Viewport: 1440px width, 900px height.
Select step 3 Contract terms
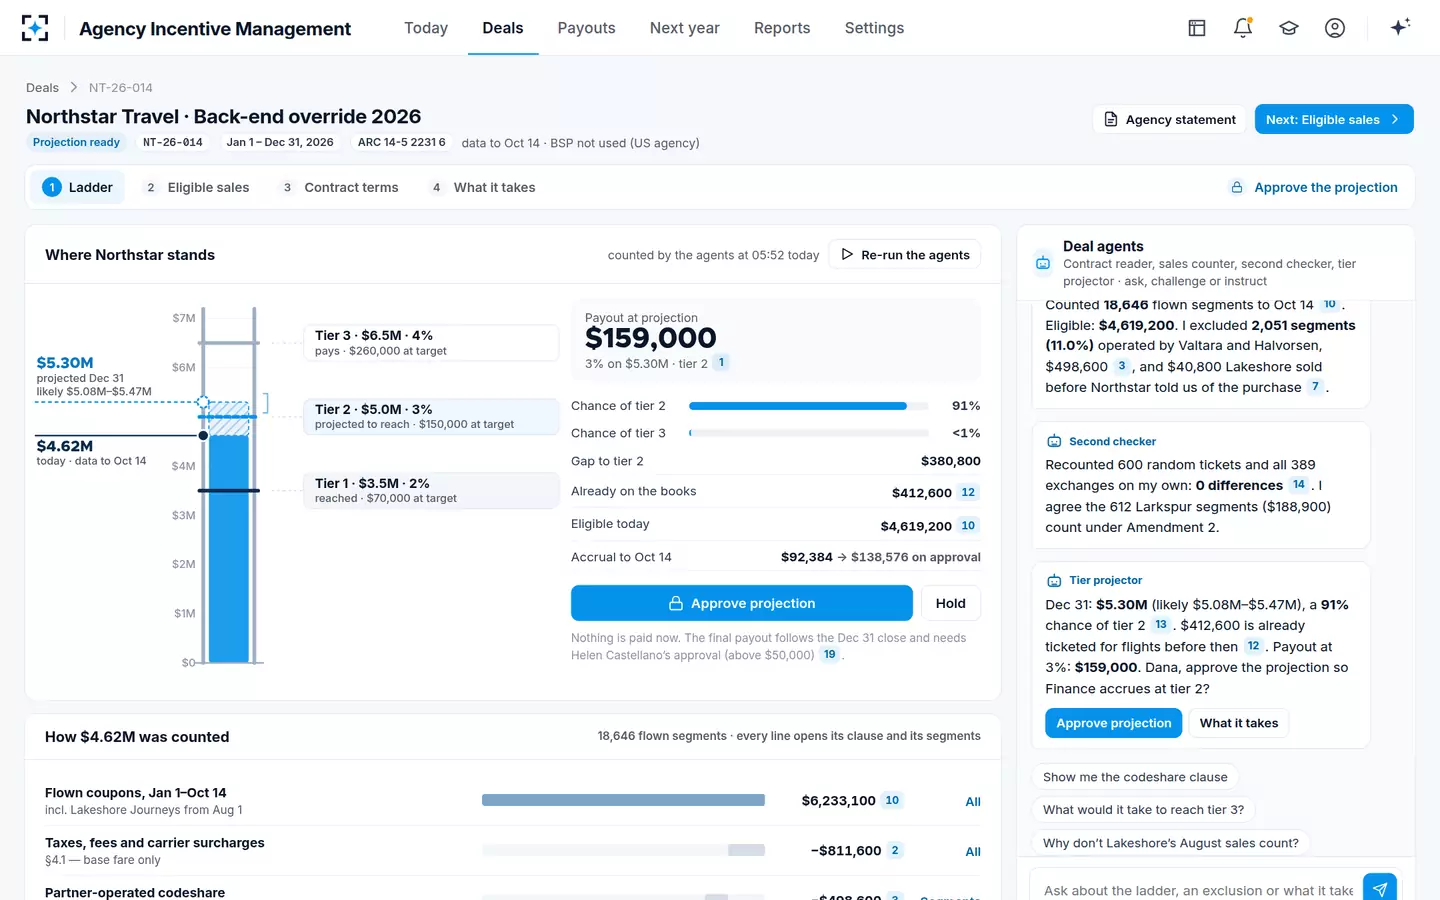[x=340, y=187]
